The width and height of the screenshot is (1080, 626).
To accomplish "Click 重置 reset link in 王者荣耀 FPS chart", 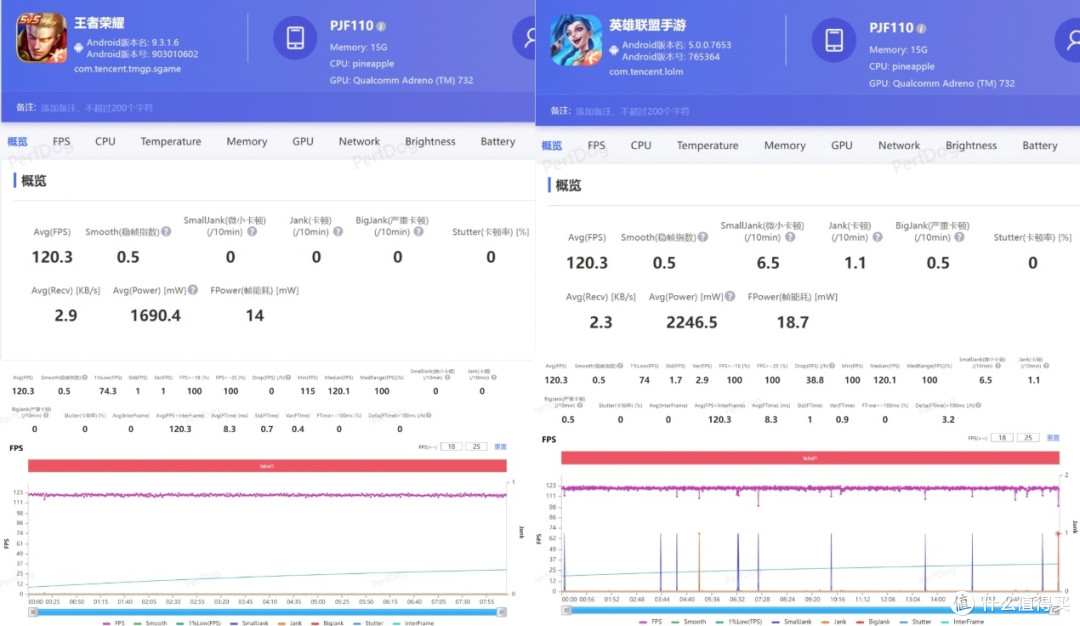I will point(501,446).
